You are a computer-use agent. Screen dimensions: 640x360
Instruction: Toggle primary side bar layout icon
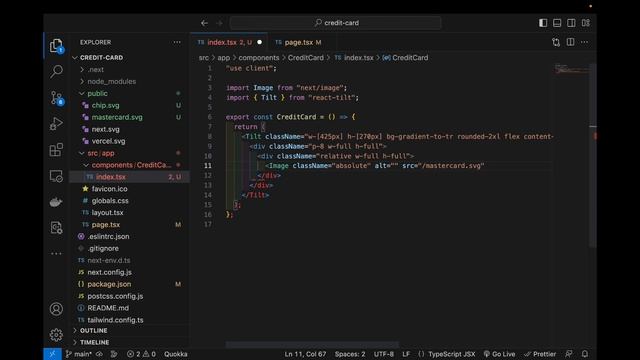(x=543, y=23)
